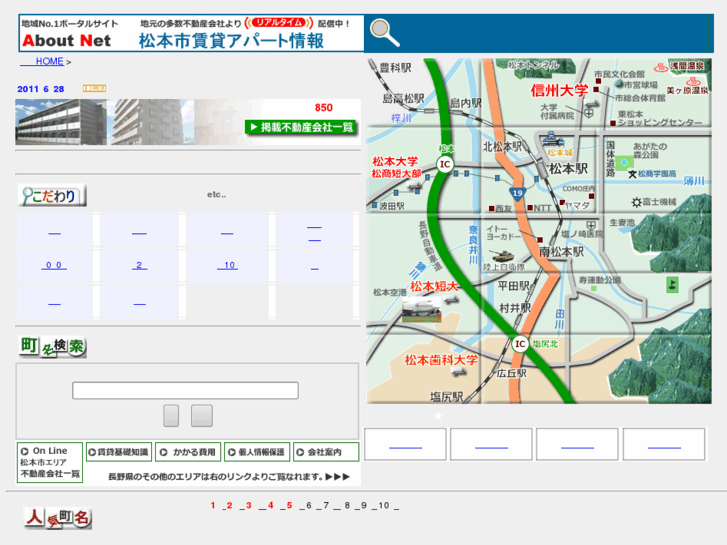Viewport: 727px width, 545px height.
Task: Click the About Net logo banner
Action: tap(191, 33)
